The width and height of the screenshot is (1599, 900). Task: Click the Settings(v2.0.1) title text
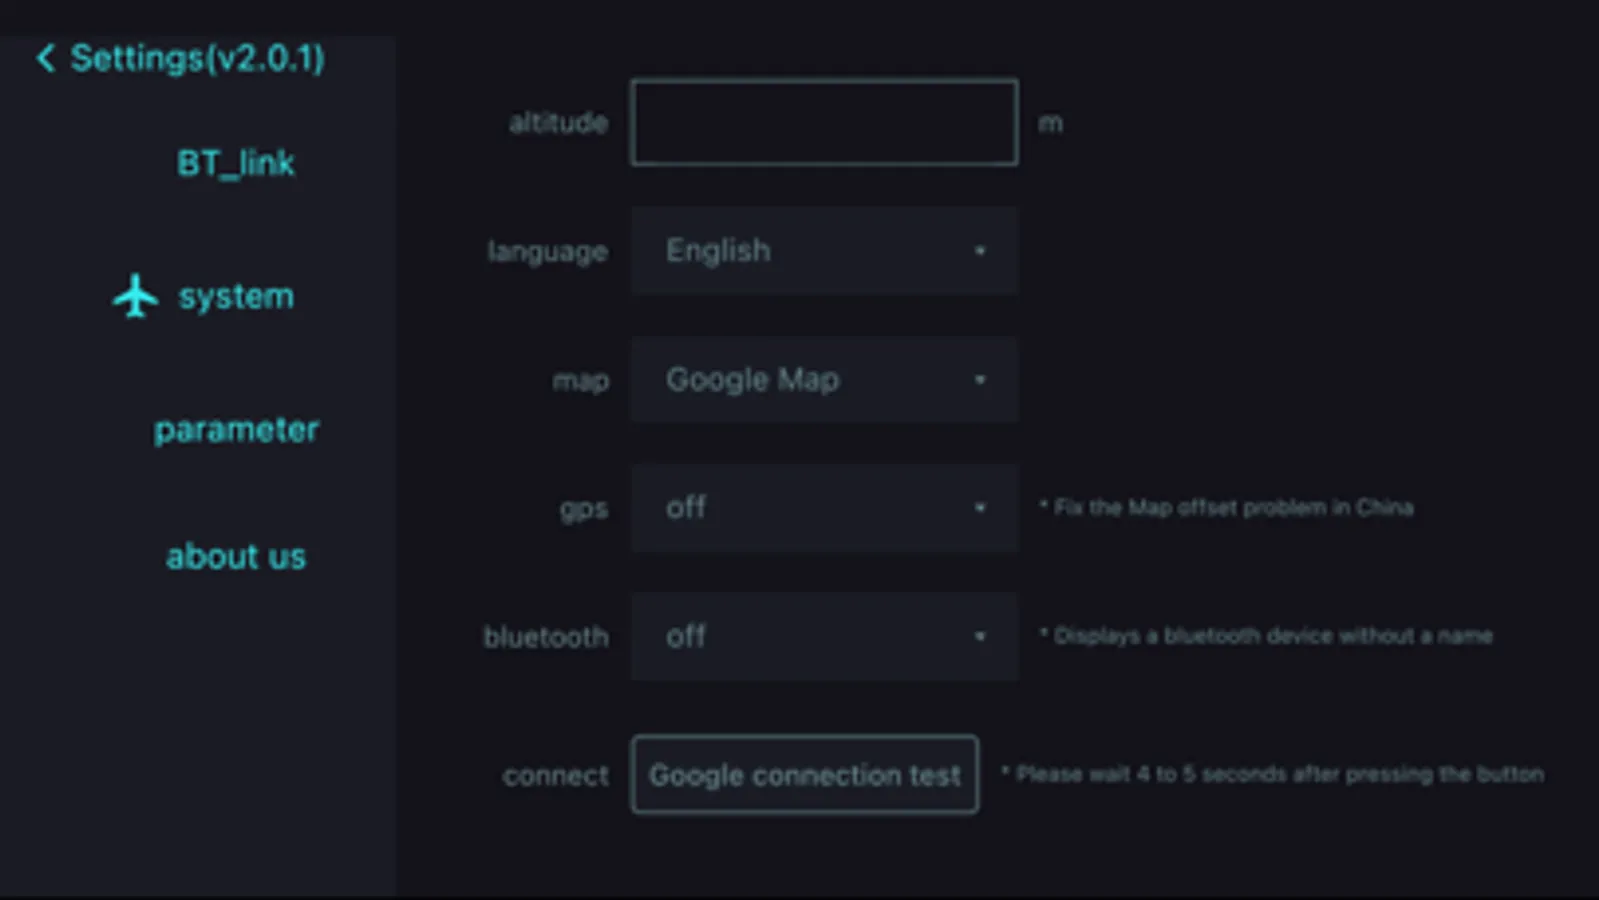coord(198,58)
